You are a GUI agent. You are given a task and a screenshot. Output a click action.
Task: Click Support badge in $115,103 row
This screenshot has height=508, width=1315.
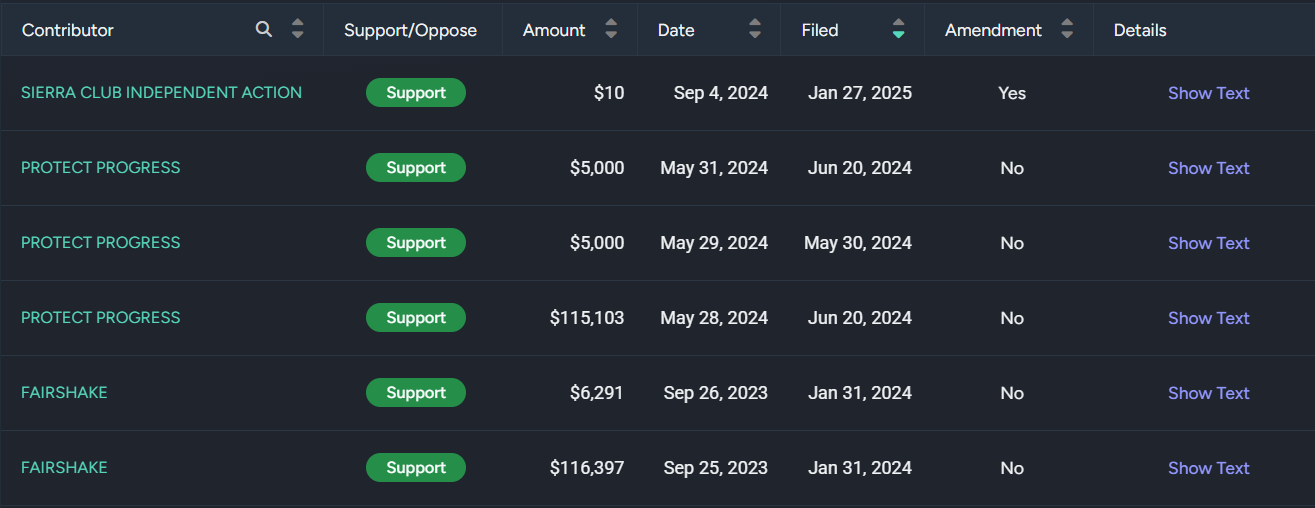[x=416, y=318]
